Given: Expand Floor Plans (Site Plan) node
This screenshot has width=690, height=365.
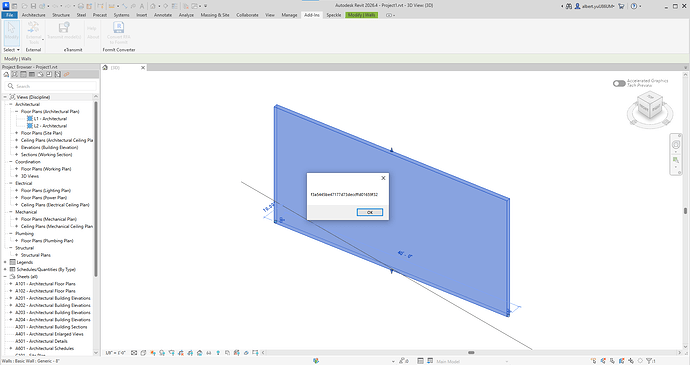Looking at the screenshot, I should click(x=17, y=133).
